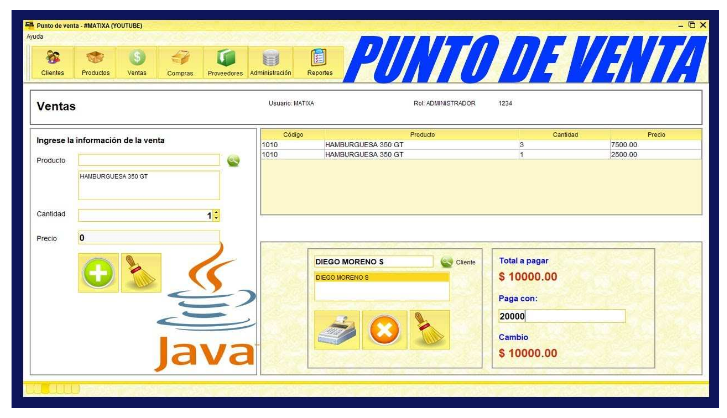Open the Reportes clipboard icon

coord(320,62)
